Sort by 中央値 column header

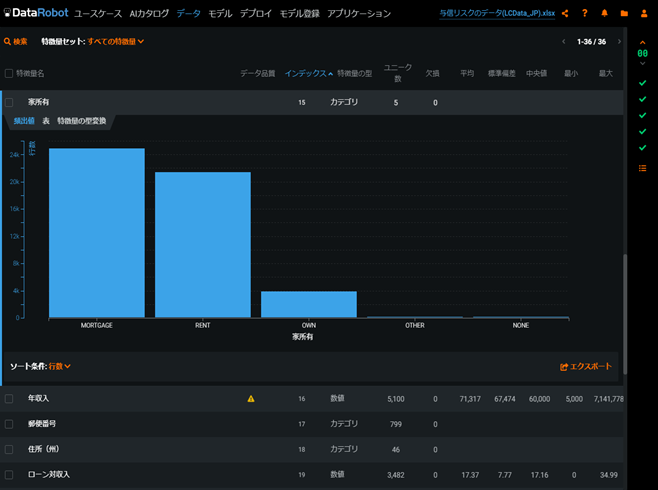tap(536, 73)
